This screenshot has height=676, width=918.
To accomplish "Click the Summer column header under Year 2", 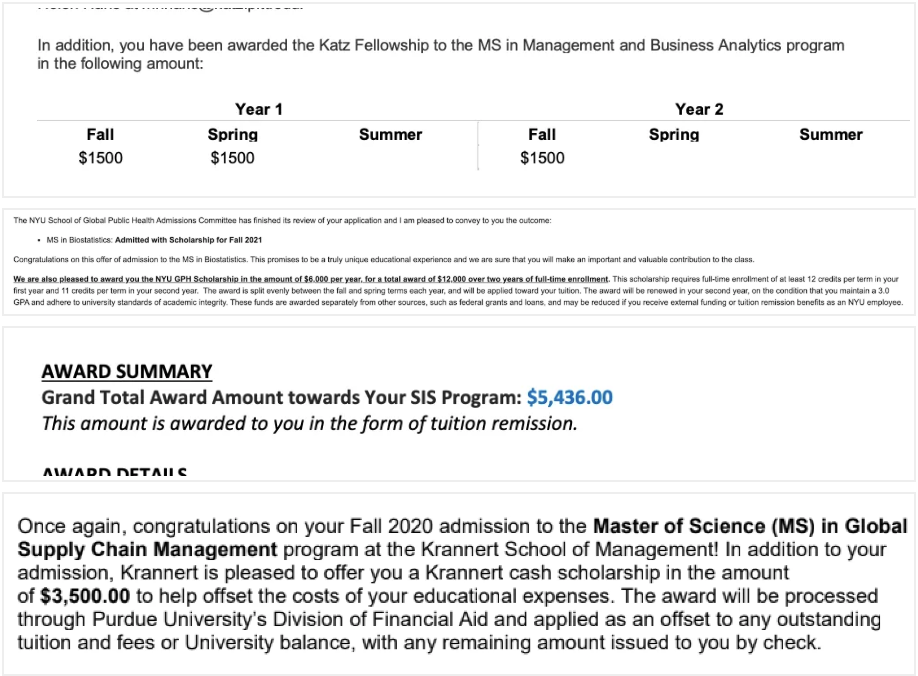I will tap(830, 134).
